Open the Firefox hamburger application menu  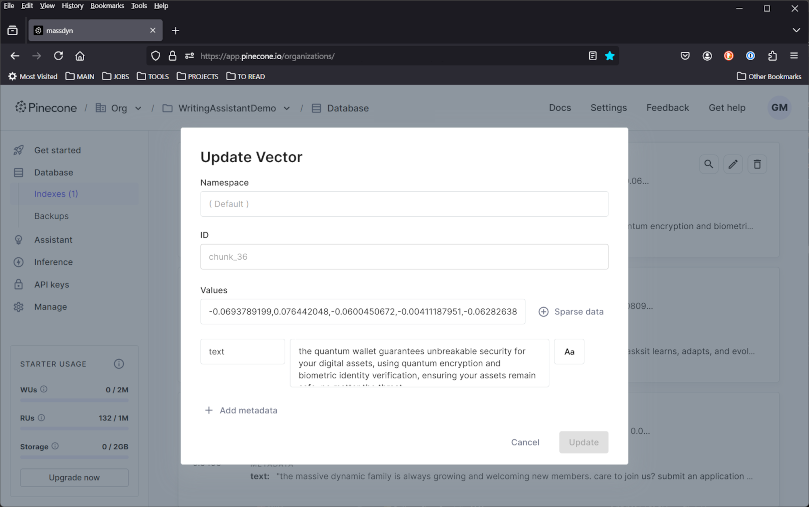pyautogui.click(x=794, y=56)
